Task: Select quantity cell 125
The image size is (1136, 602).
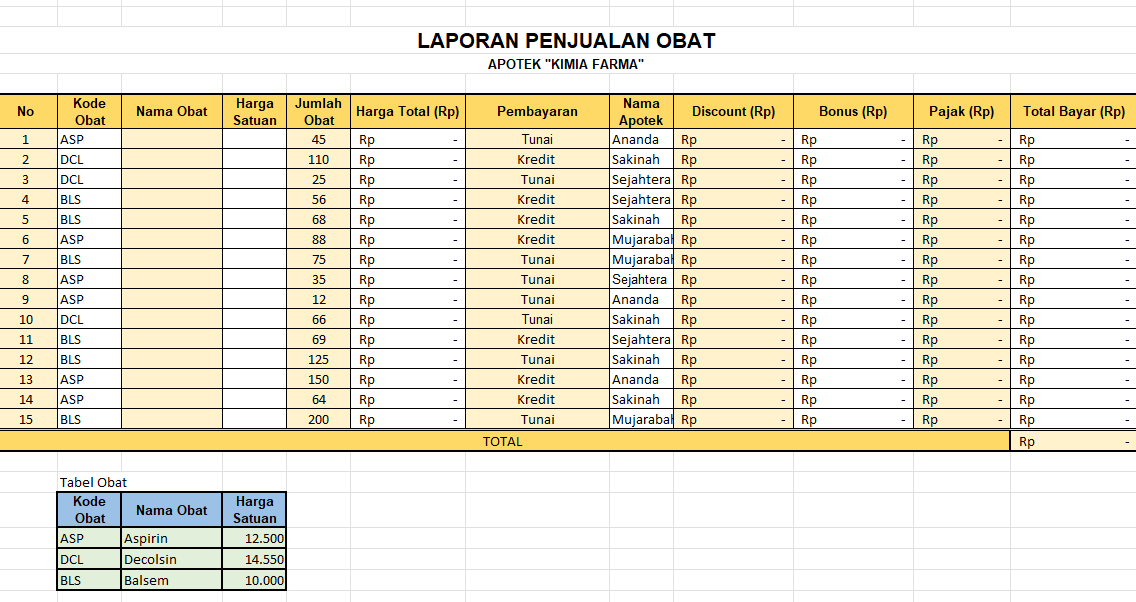Action: pyautogui.click(x=319, y=359)
